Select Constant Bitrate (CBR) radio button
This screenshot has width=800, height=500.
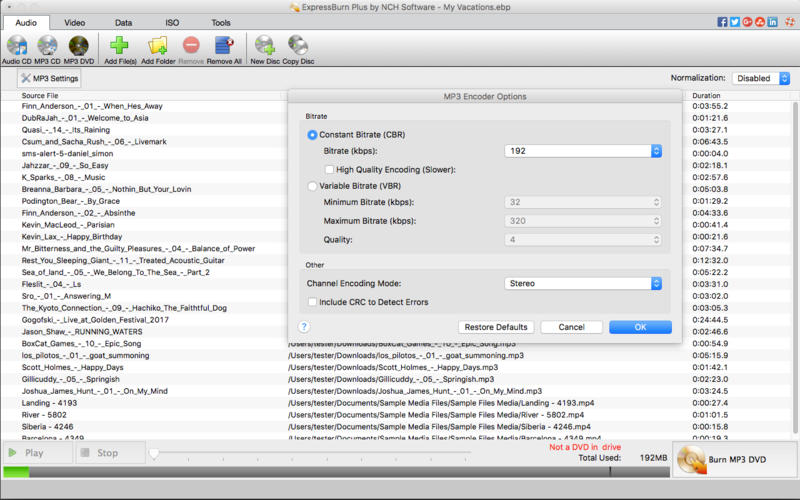coord(312,135)
